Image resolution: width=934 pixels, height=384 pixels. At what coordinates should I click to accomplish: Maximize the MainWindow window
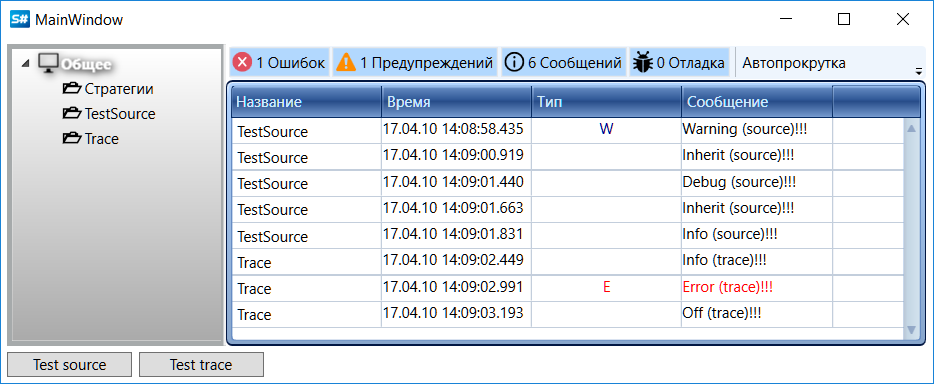pos(844,20)
